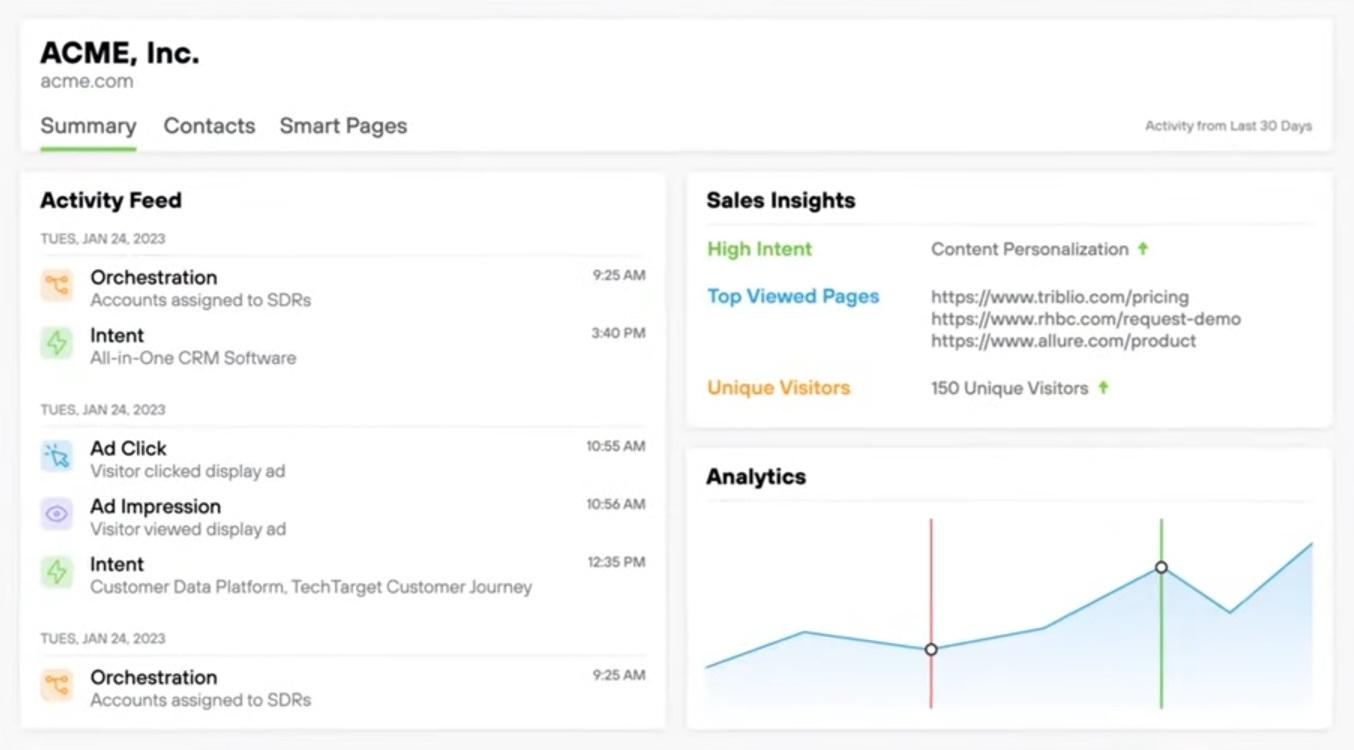Click the ACME, Inc. company title
This screenshot has width=1354, height=750.
click(119, 53)
